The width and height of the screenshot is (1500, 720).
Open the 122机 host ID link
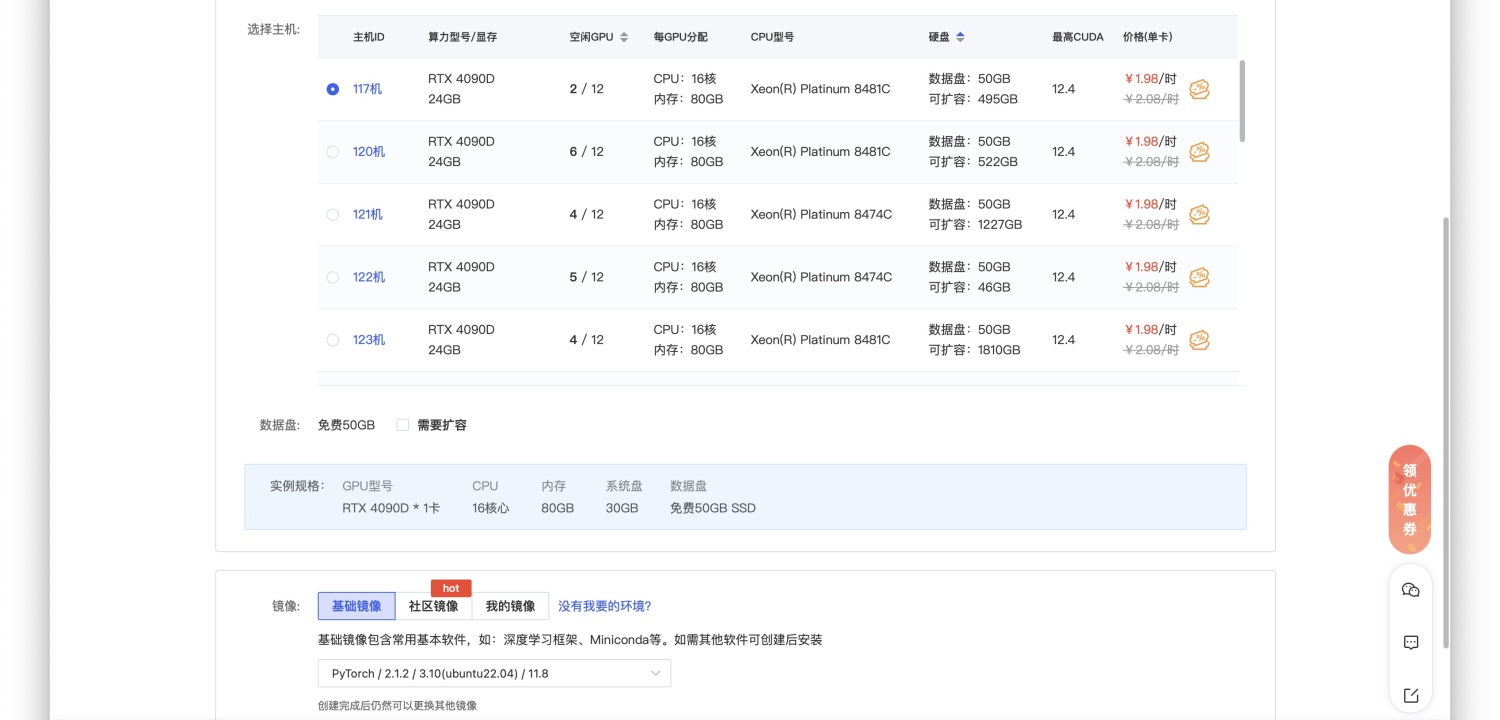pos(369,277)
